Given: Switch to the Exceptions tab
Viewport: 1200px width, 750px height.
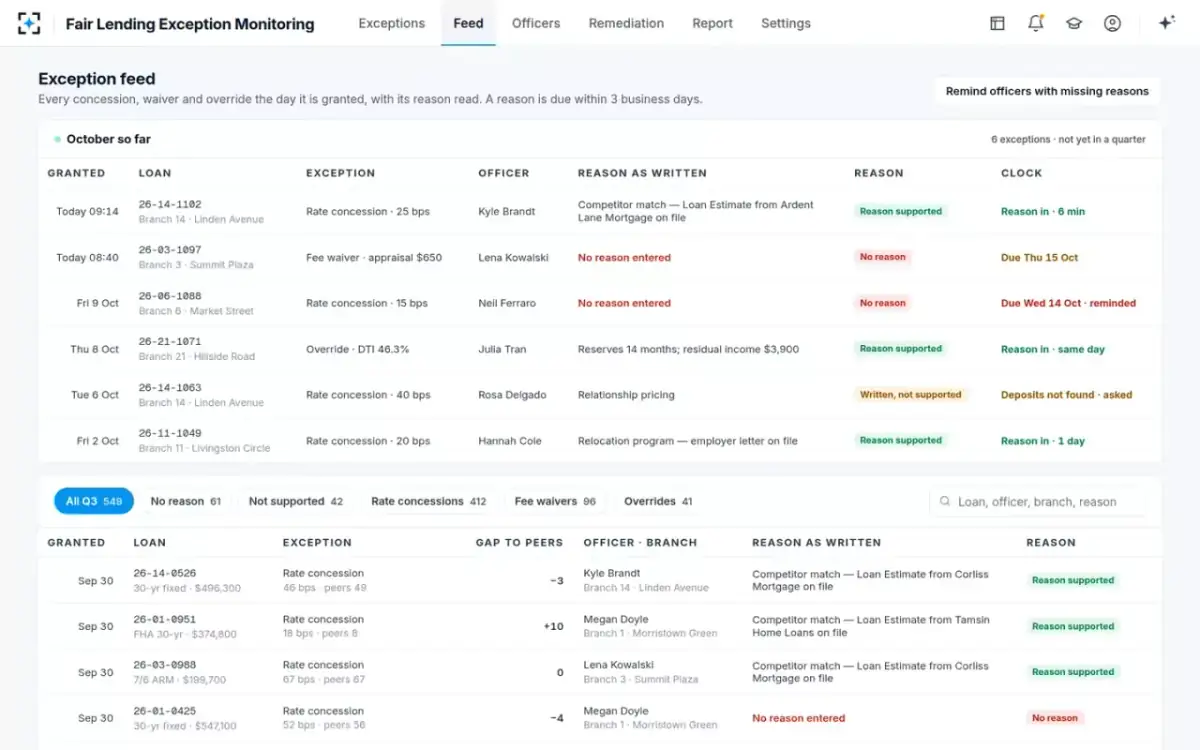Looking at the screenshot, I should [391, 23].
